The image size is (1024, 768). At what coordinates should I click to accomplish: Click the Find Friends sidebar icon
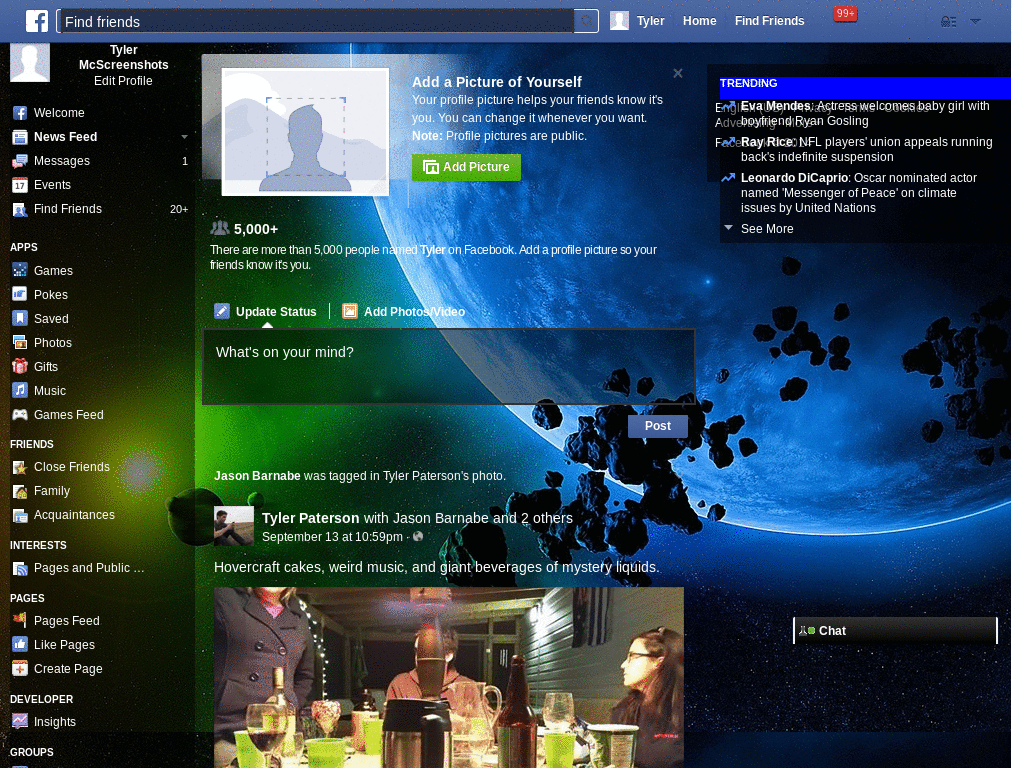(x=20, y=210)
